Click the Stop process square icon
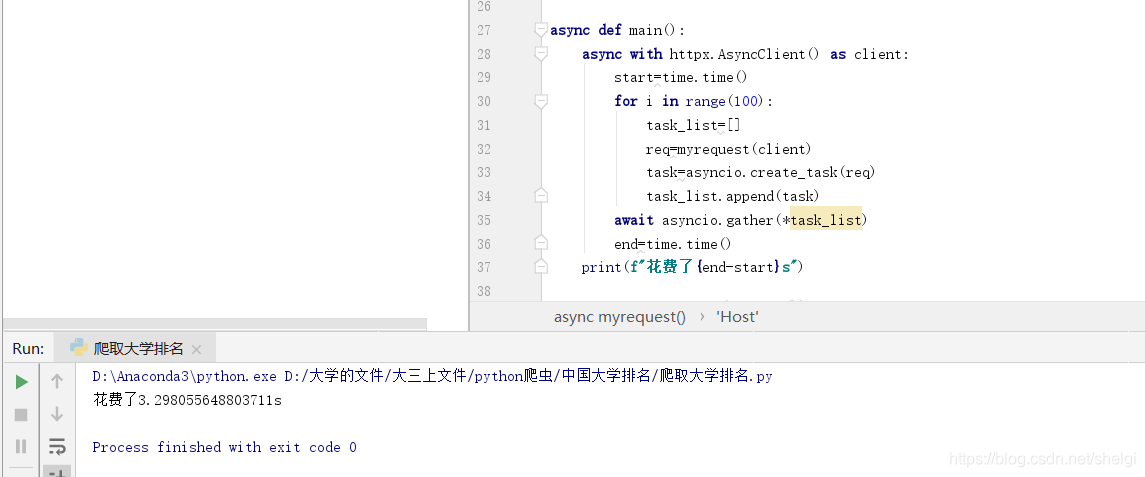 (x=21, y=415)
